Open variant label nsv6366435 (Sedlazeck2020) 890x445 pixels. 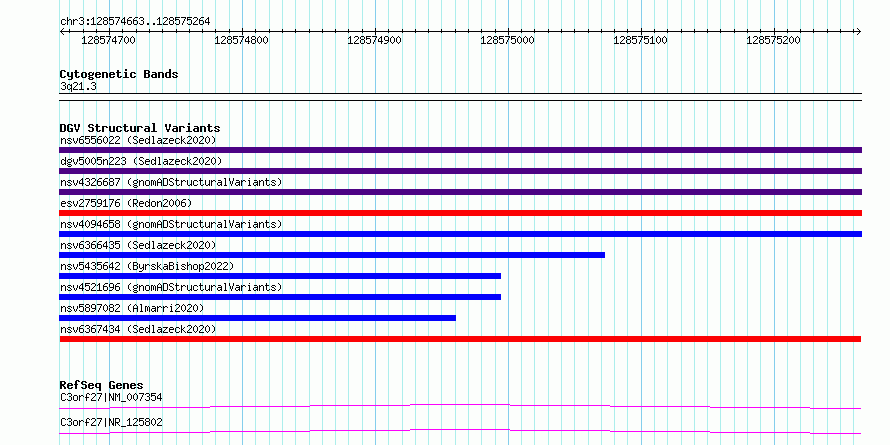coord(138,245)
